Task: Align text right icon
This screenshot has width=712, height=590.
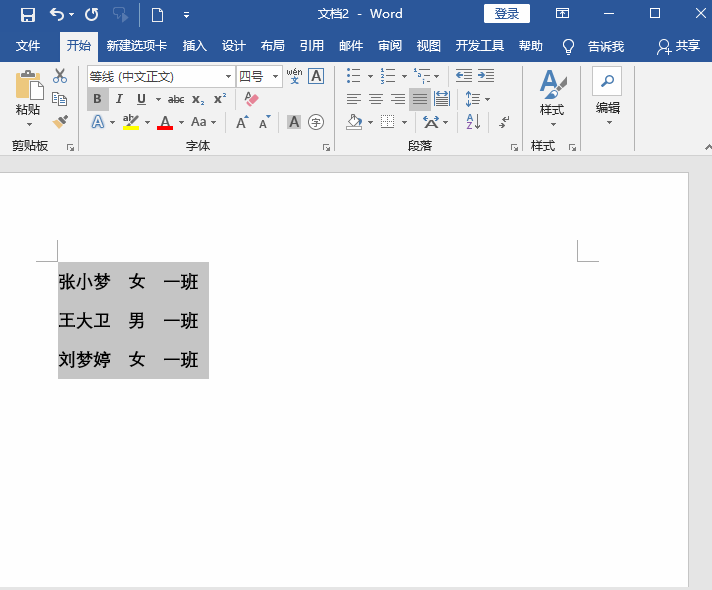Action: point(398,99)
